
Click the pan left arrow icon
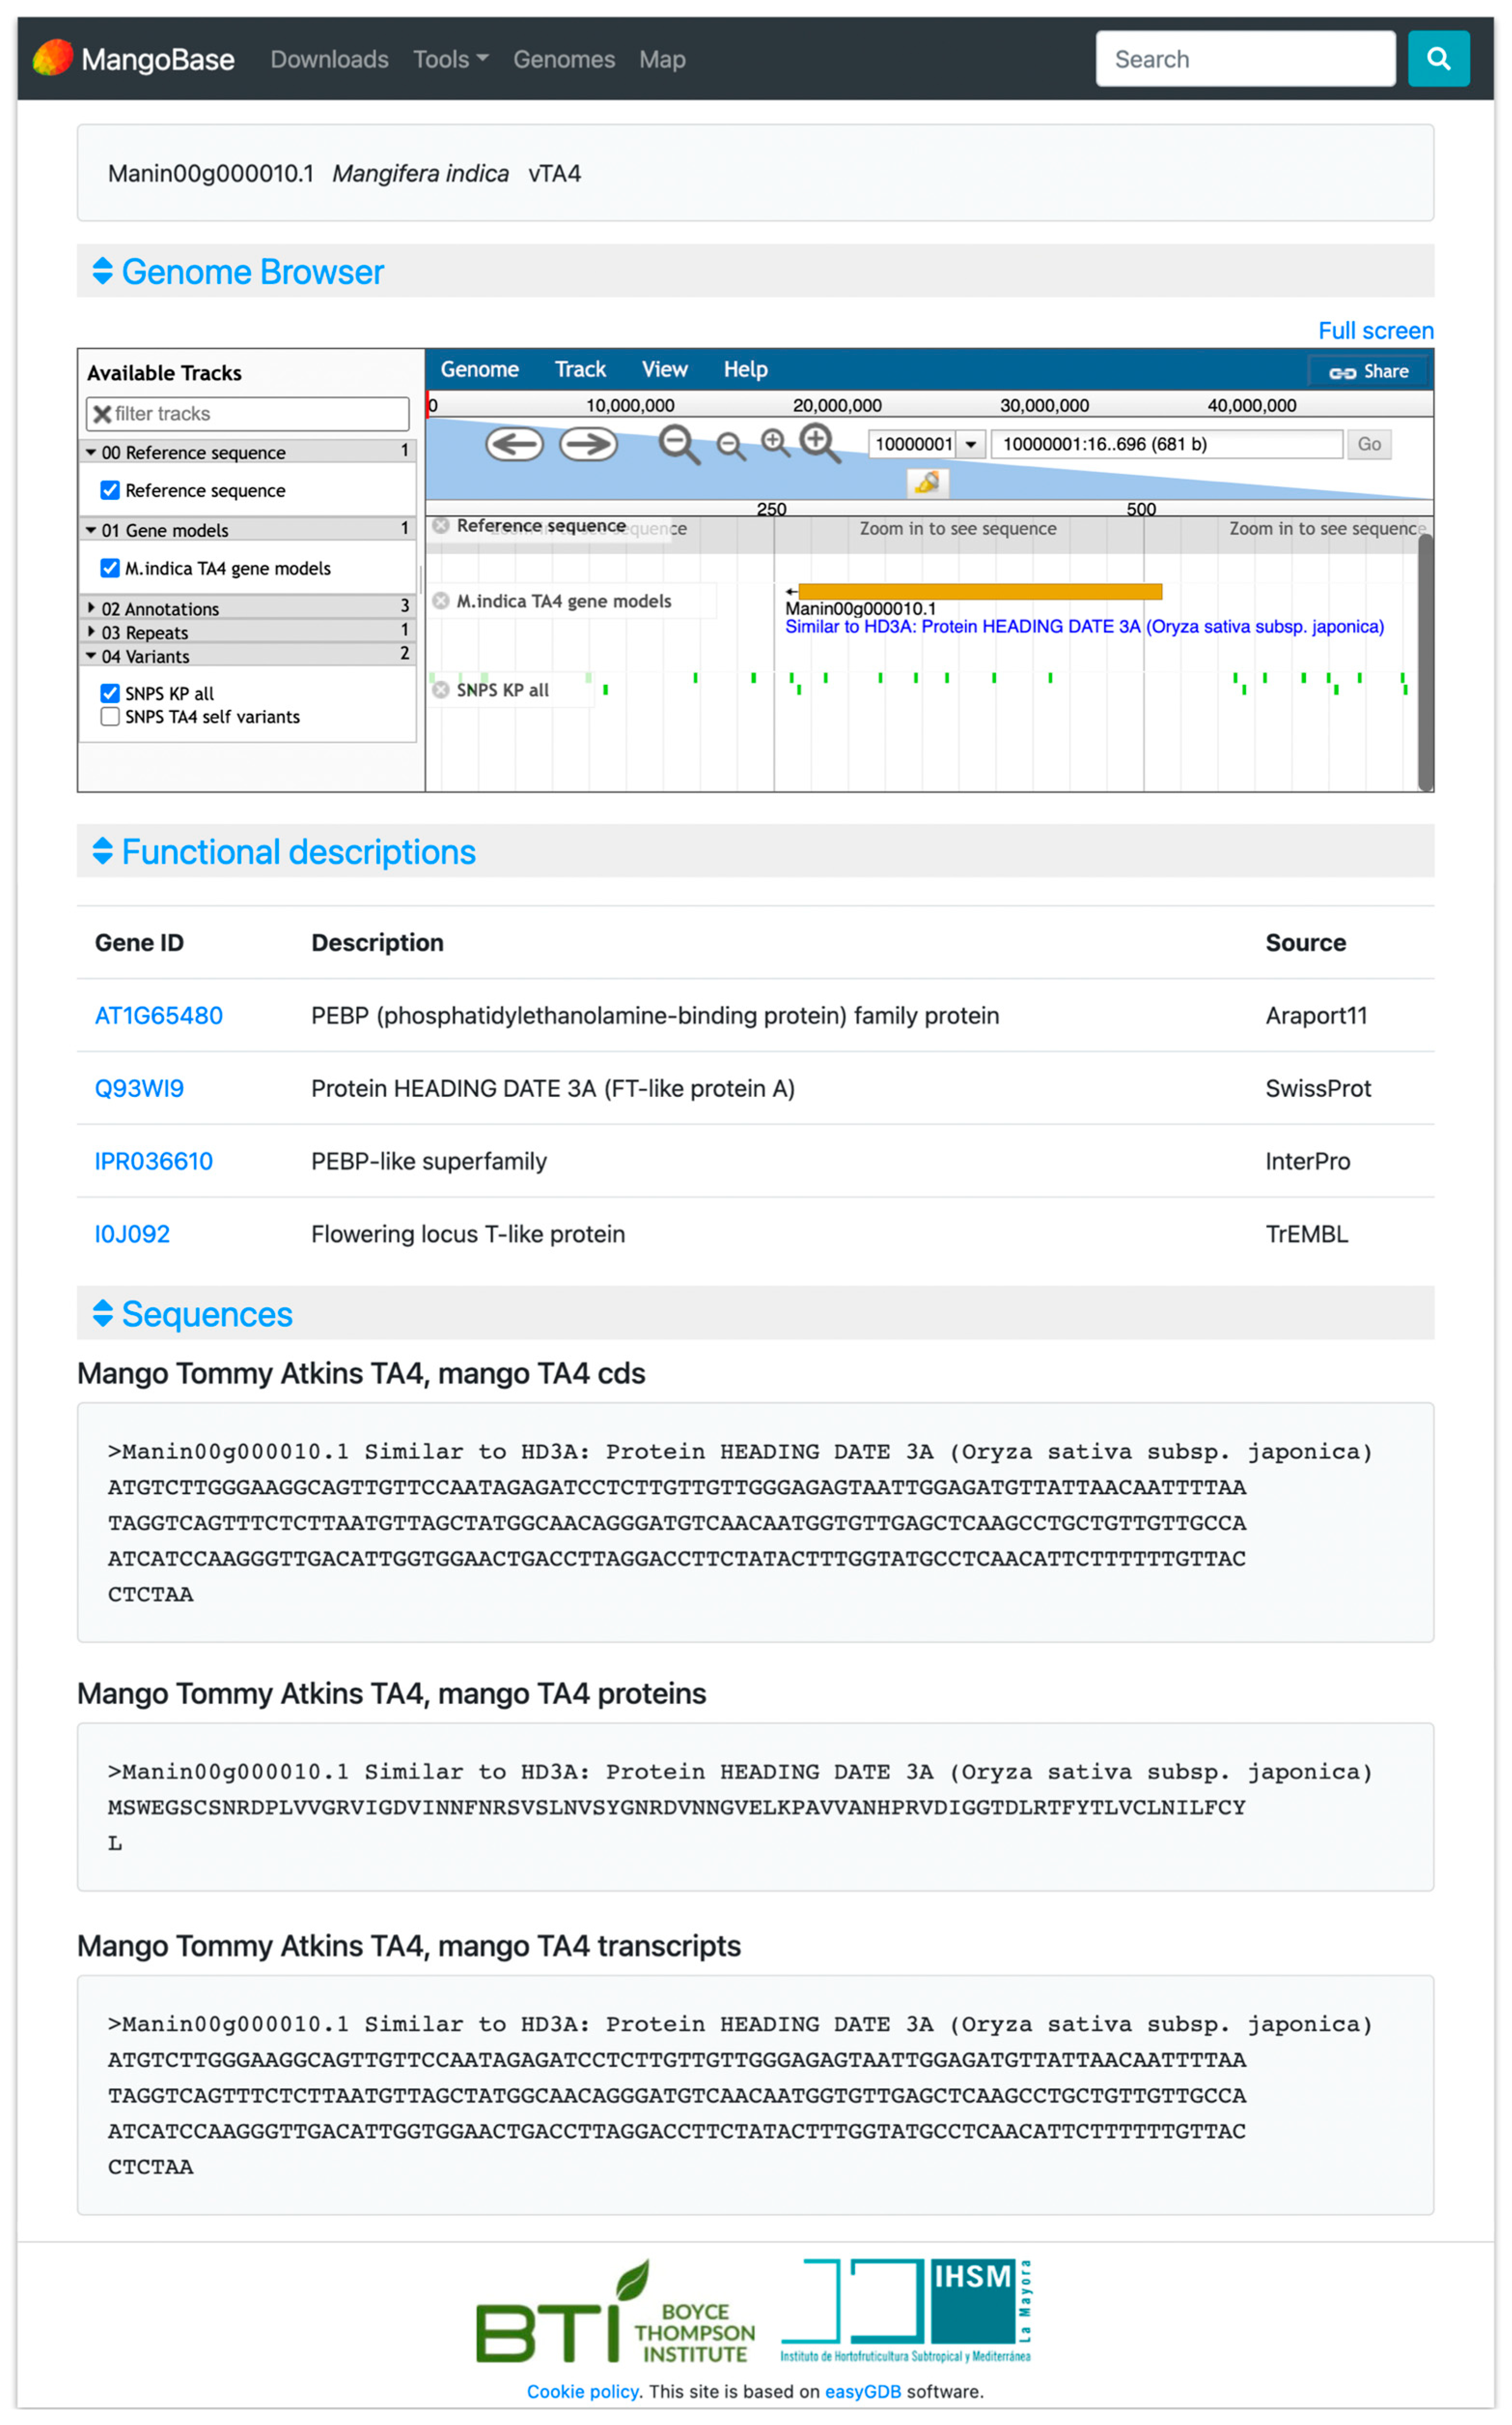pyautogui.click(x=514, y=444)
